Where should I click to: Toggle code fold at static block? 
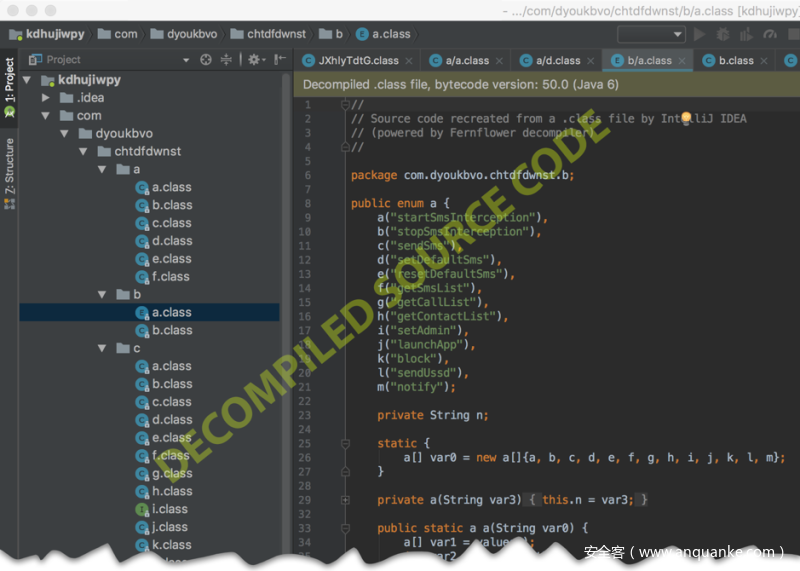pos(345,443)
